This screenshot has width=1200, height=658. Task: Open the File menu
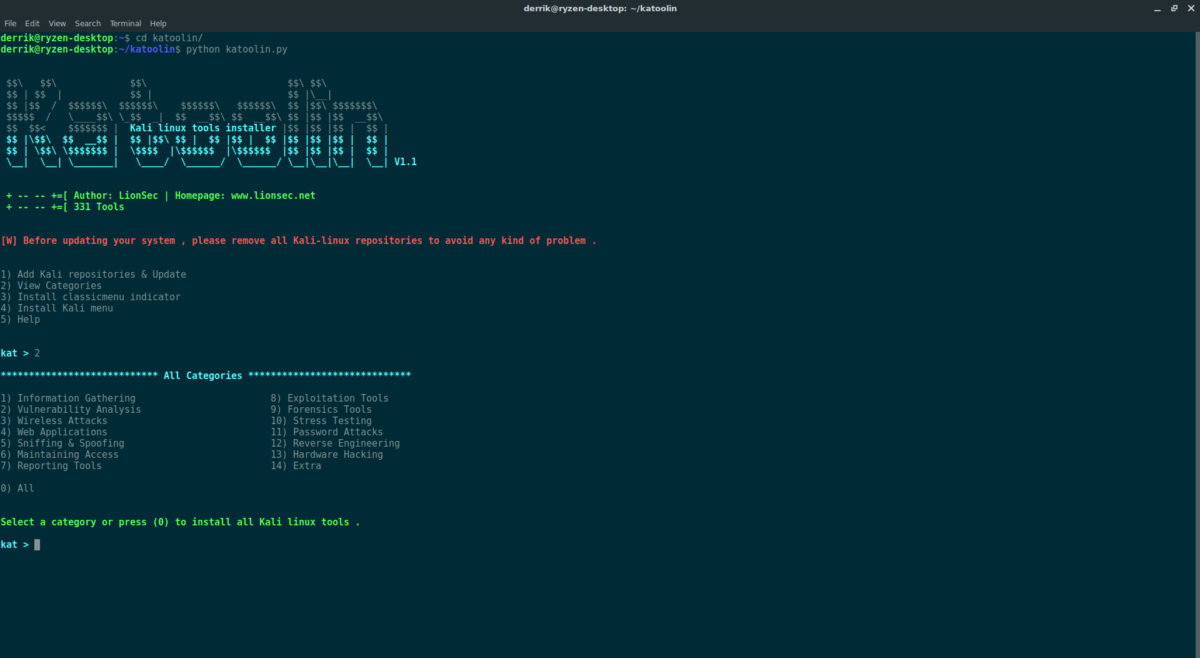pyautogui.click(x=10, y=23)
